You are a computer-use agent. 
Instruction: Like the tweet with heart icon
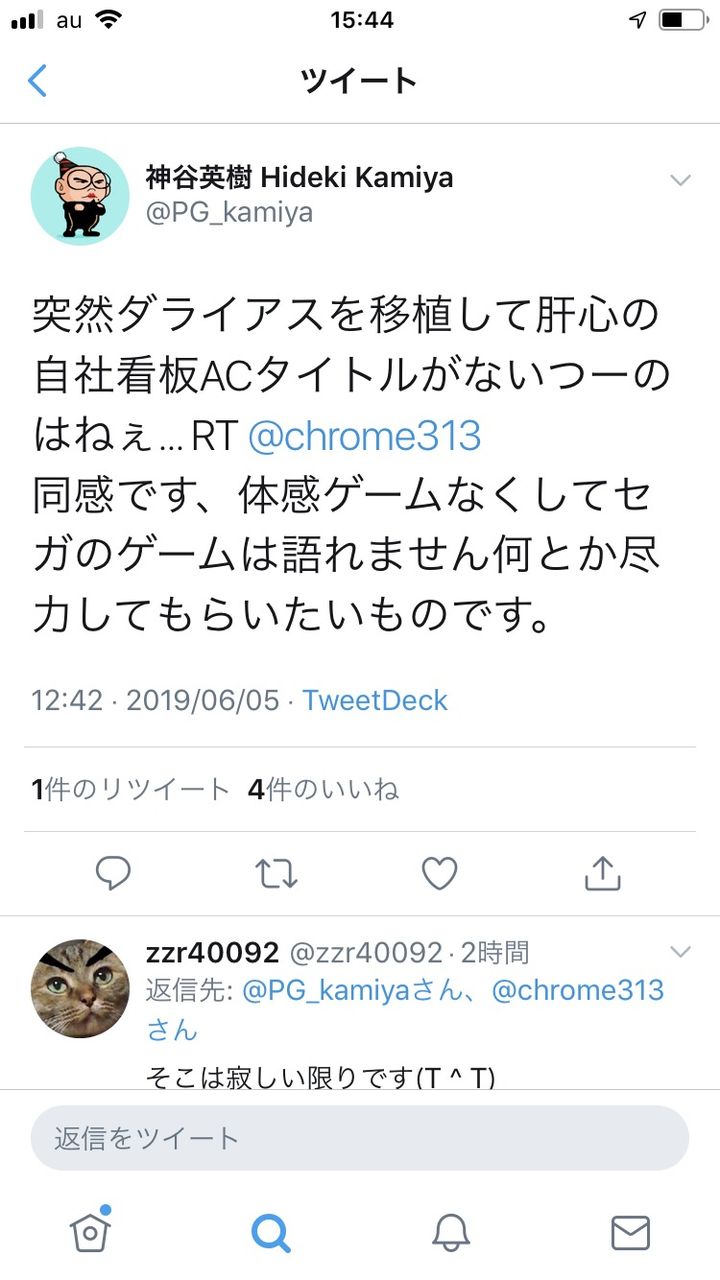point(439,873)
